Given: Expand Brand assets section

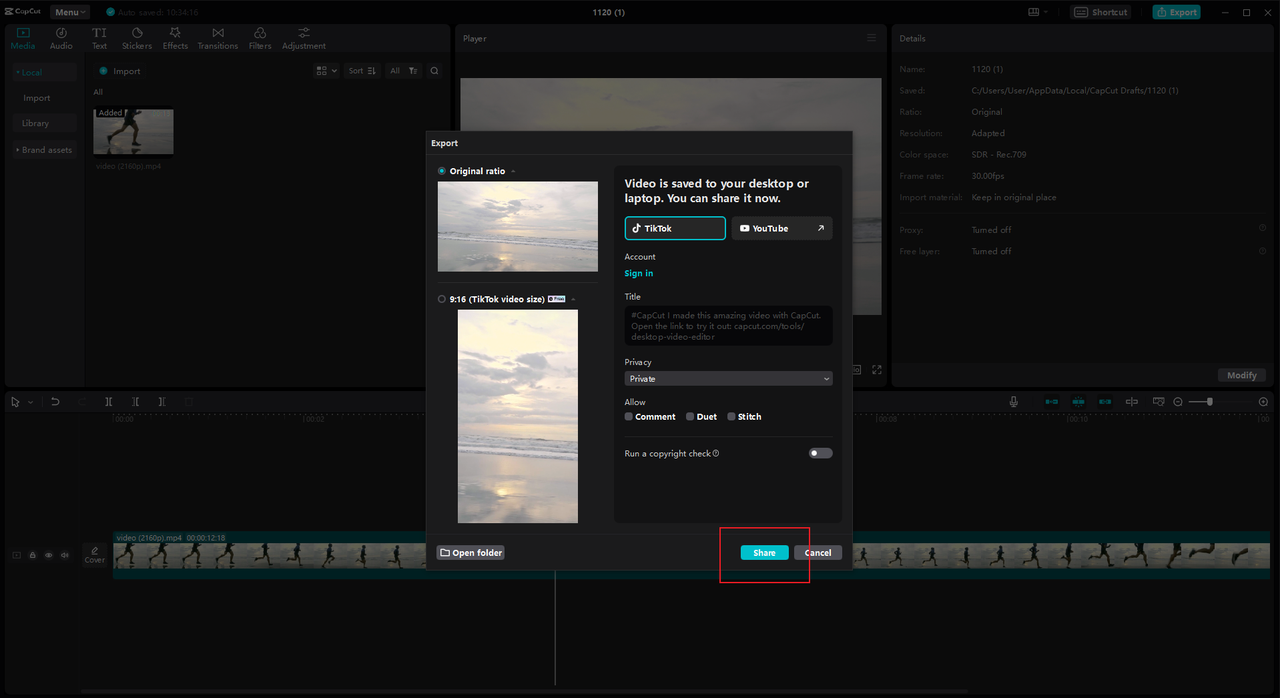Looking at the screenshot, I should click(44, 150).
